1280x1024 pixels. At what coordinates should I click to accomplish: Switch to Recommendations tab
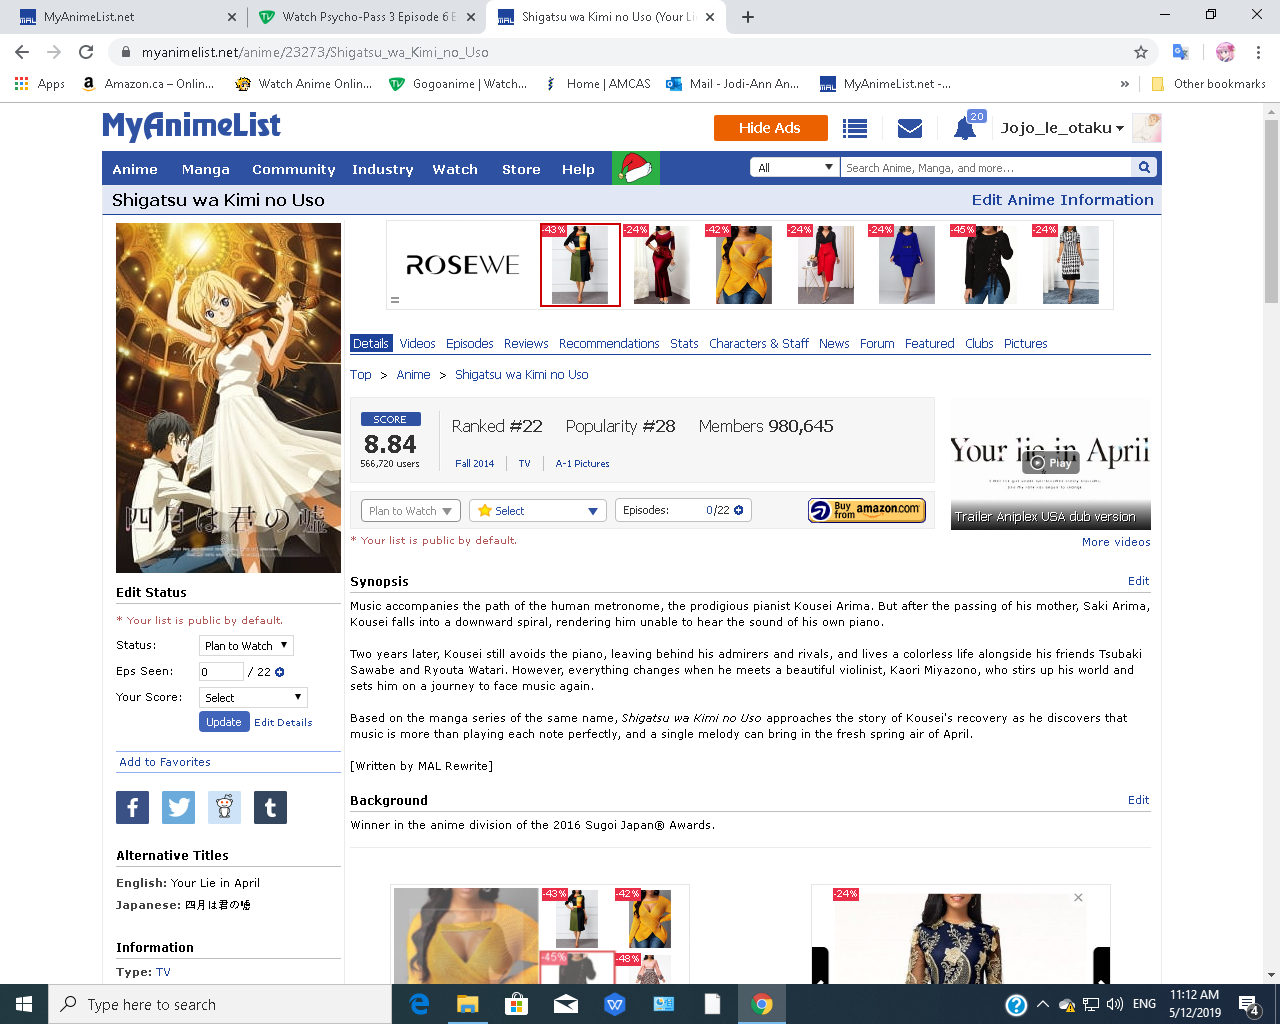(x=609, y=343)
